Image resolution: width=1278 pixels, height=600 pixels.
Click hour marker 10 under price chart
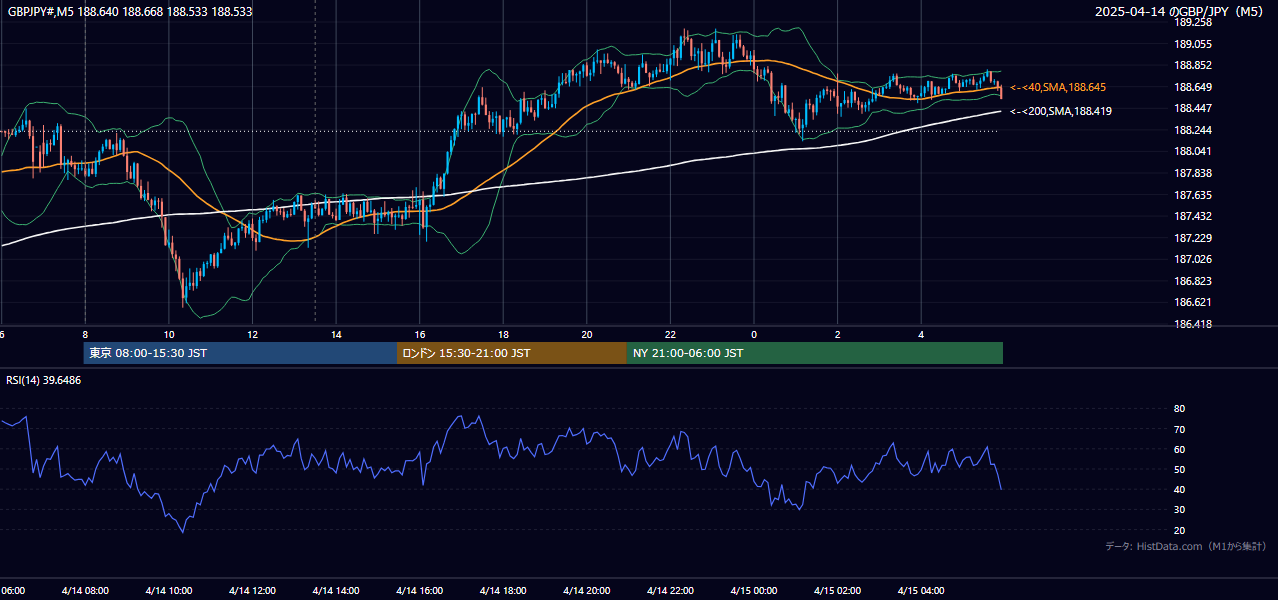[x=169, y=334]
